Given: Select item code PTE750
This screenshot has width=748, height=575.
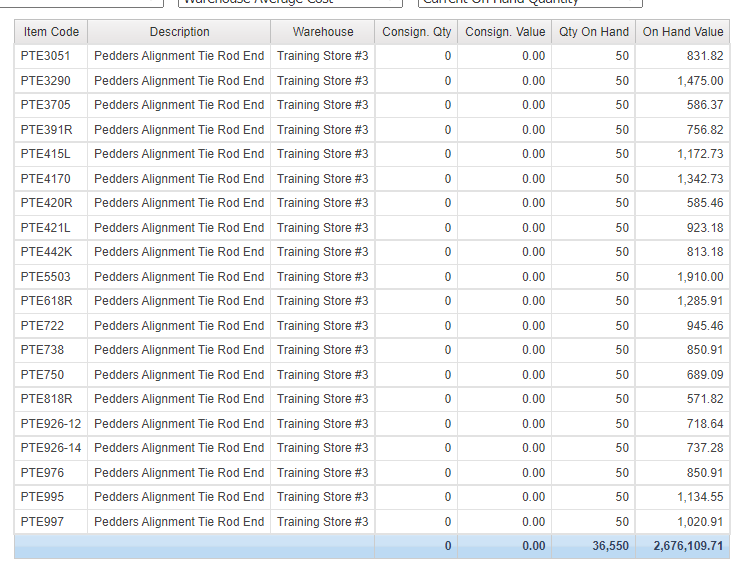Looking at the screenshot, I should coord(42,375).
